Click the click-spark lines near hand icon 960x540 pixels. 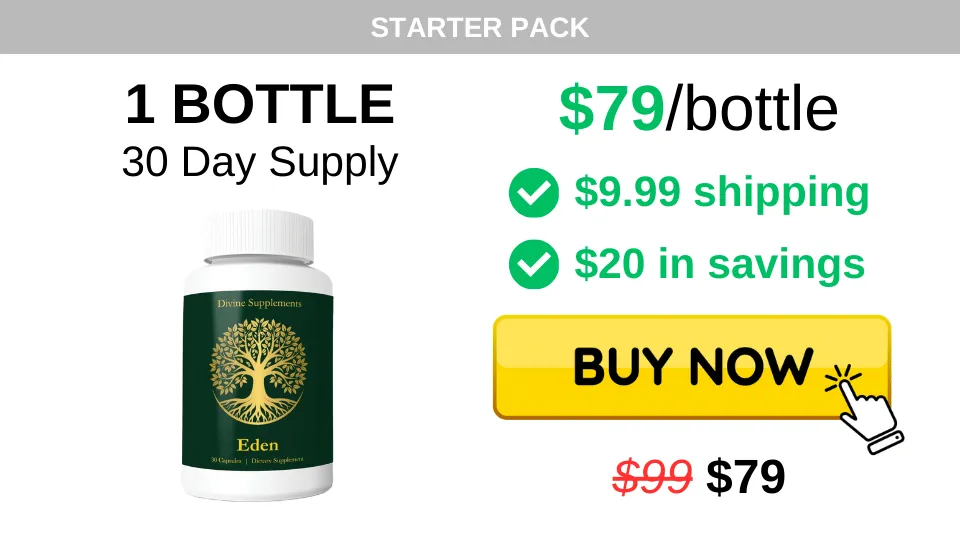[842, 377]
